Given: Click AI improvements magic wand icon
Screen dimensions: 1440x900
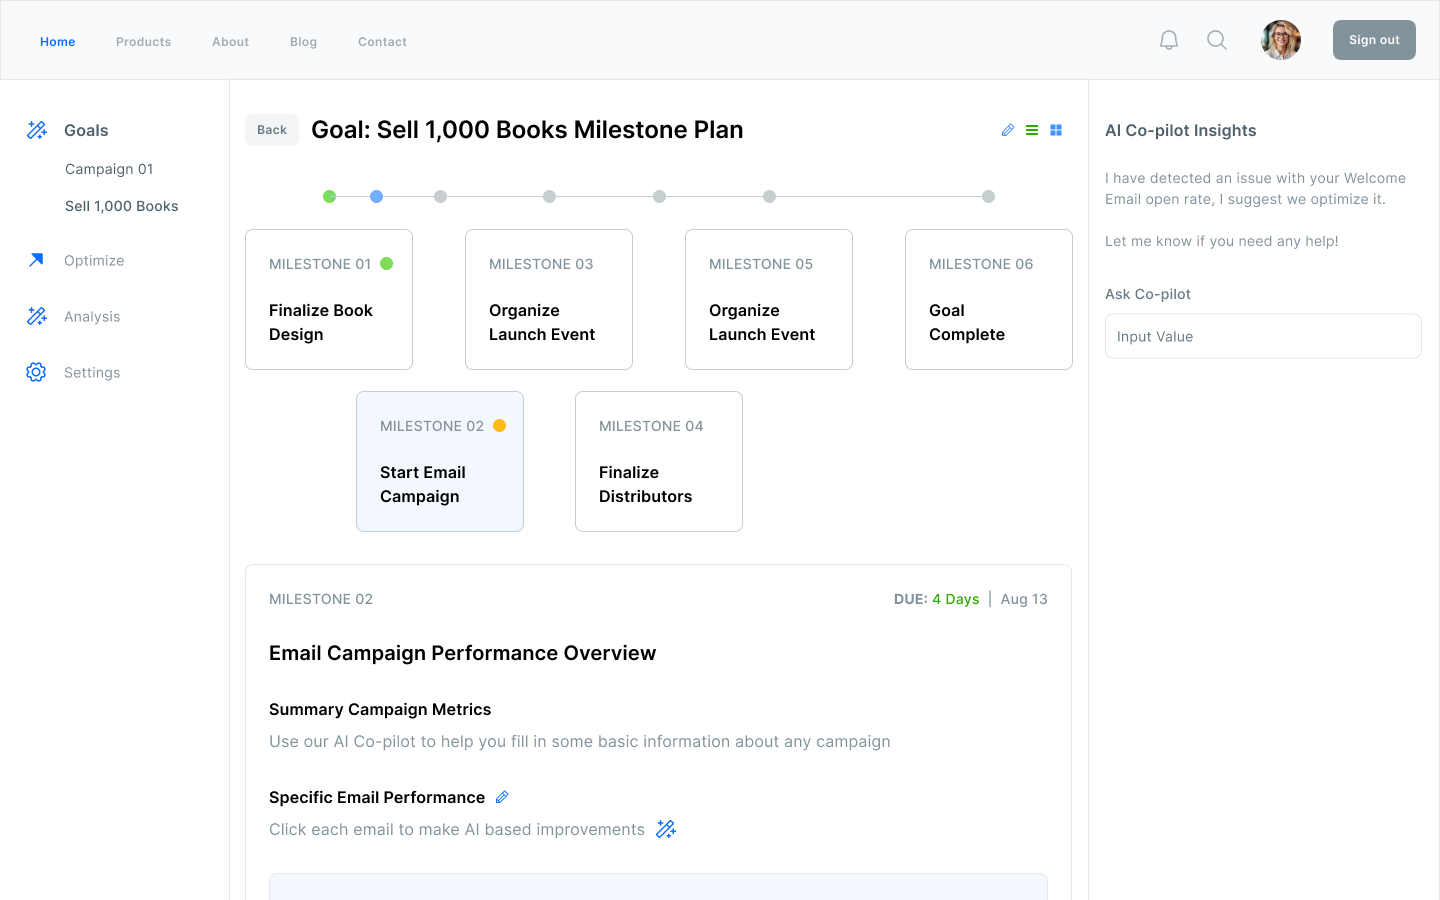Looking at the screenshot, I should [666, 829].
